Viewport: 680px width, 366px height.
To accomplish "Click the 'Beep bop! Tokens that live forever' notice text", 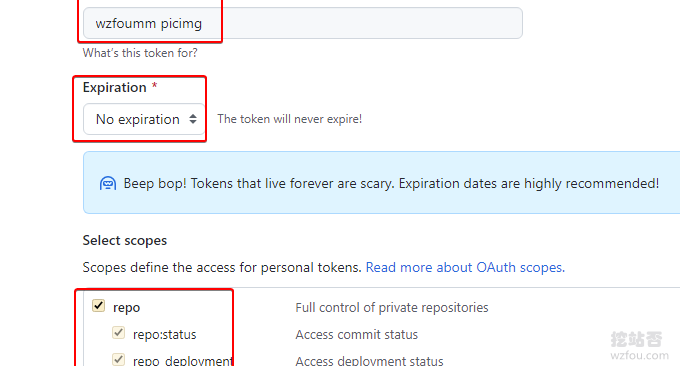I will pyautogui.click(x=391, y=183).
